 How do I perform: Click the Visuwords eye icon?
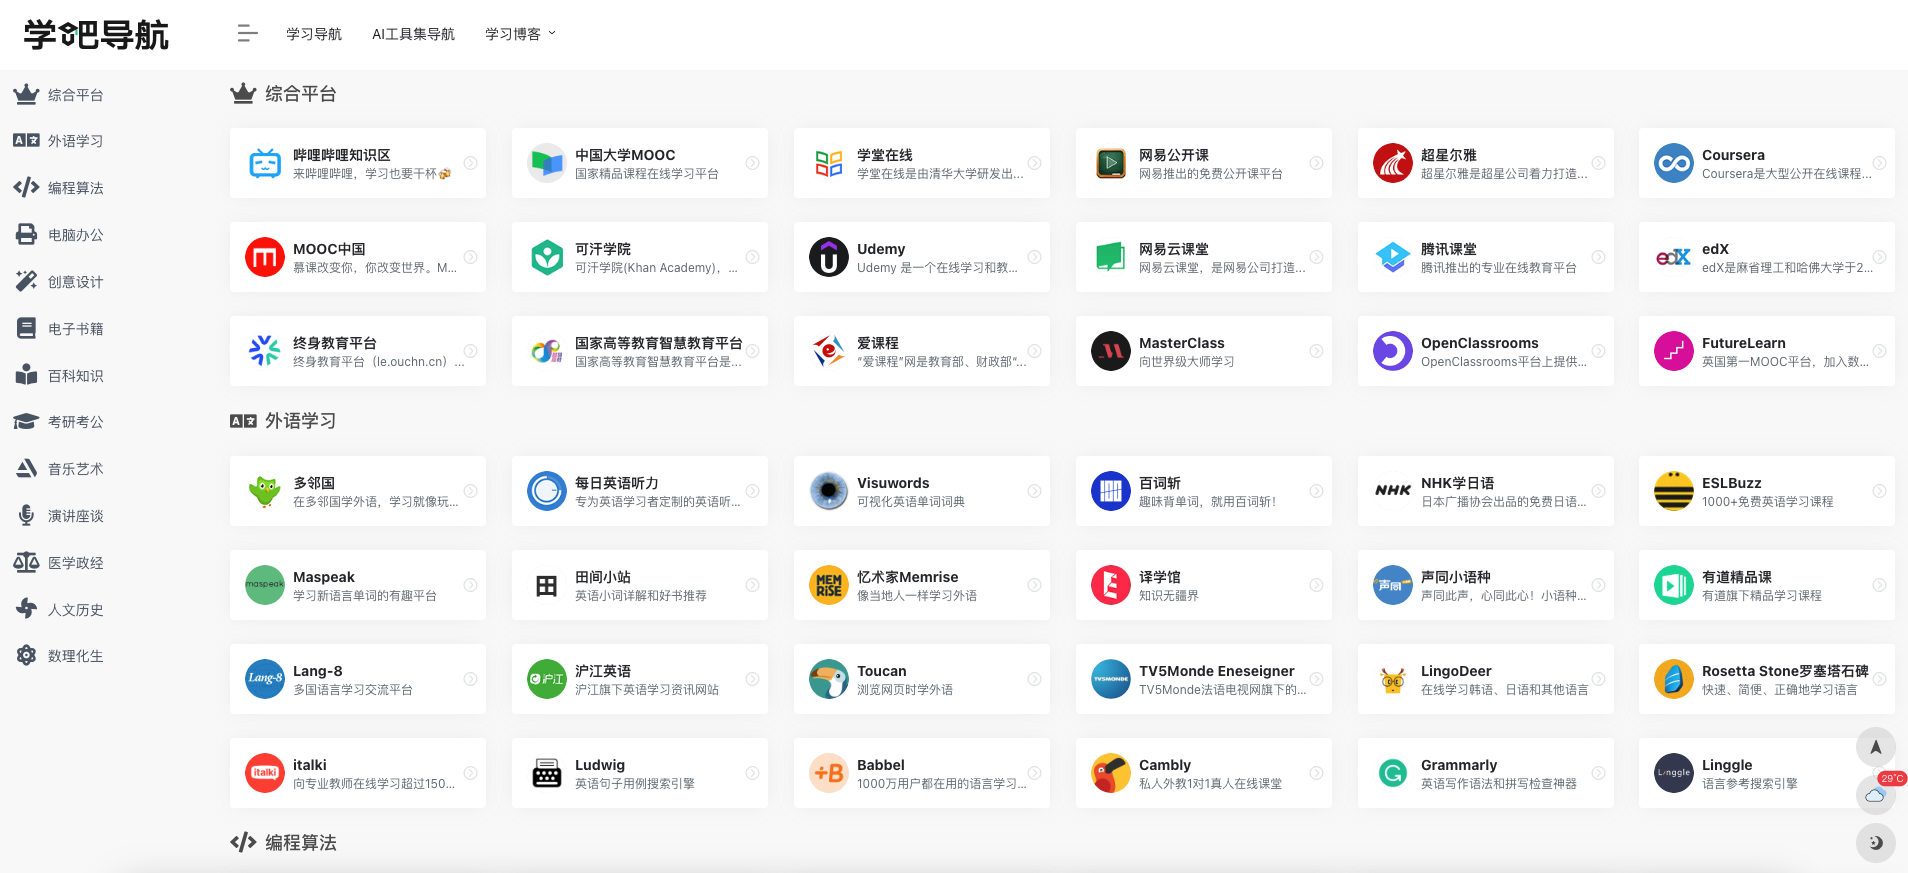(x=829, y=491)
